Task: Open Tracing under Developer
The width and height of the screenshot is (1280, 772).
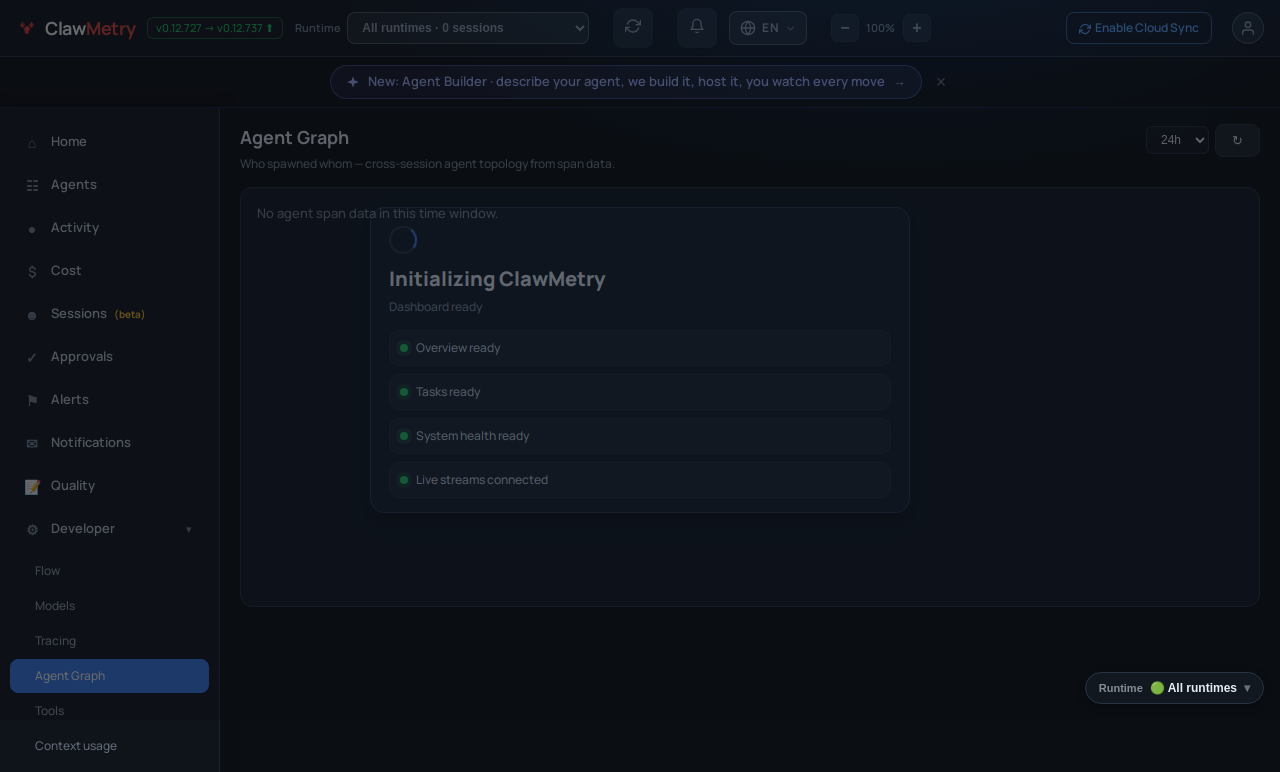Action: (x=110, y=641)
